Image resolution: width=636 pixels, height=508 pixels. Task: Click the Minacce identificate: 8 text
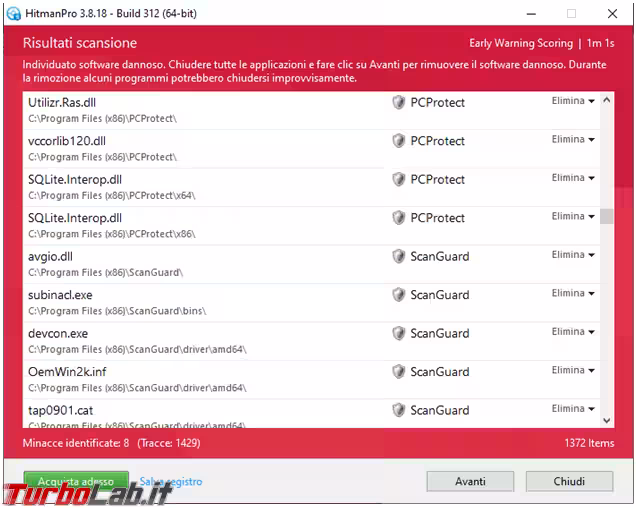76,443
